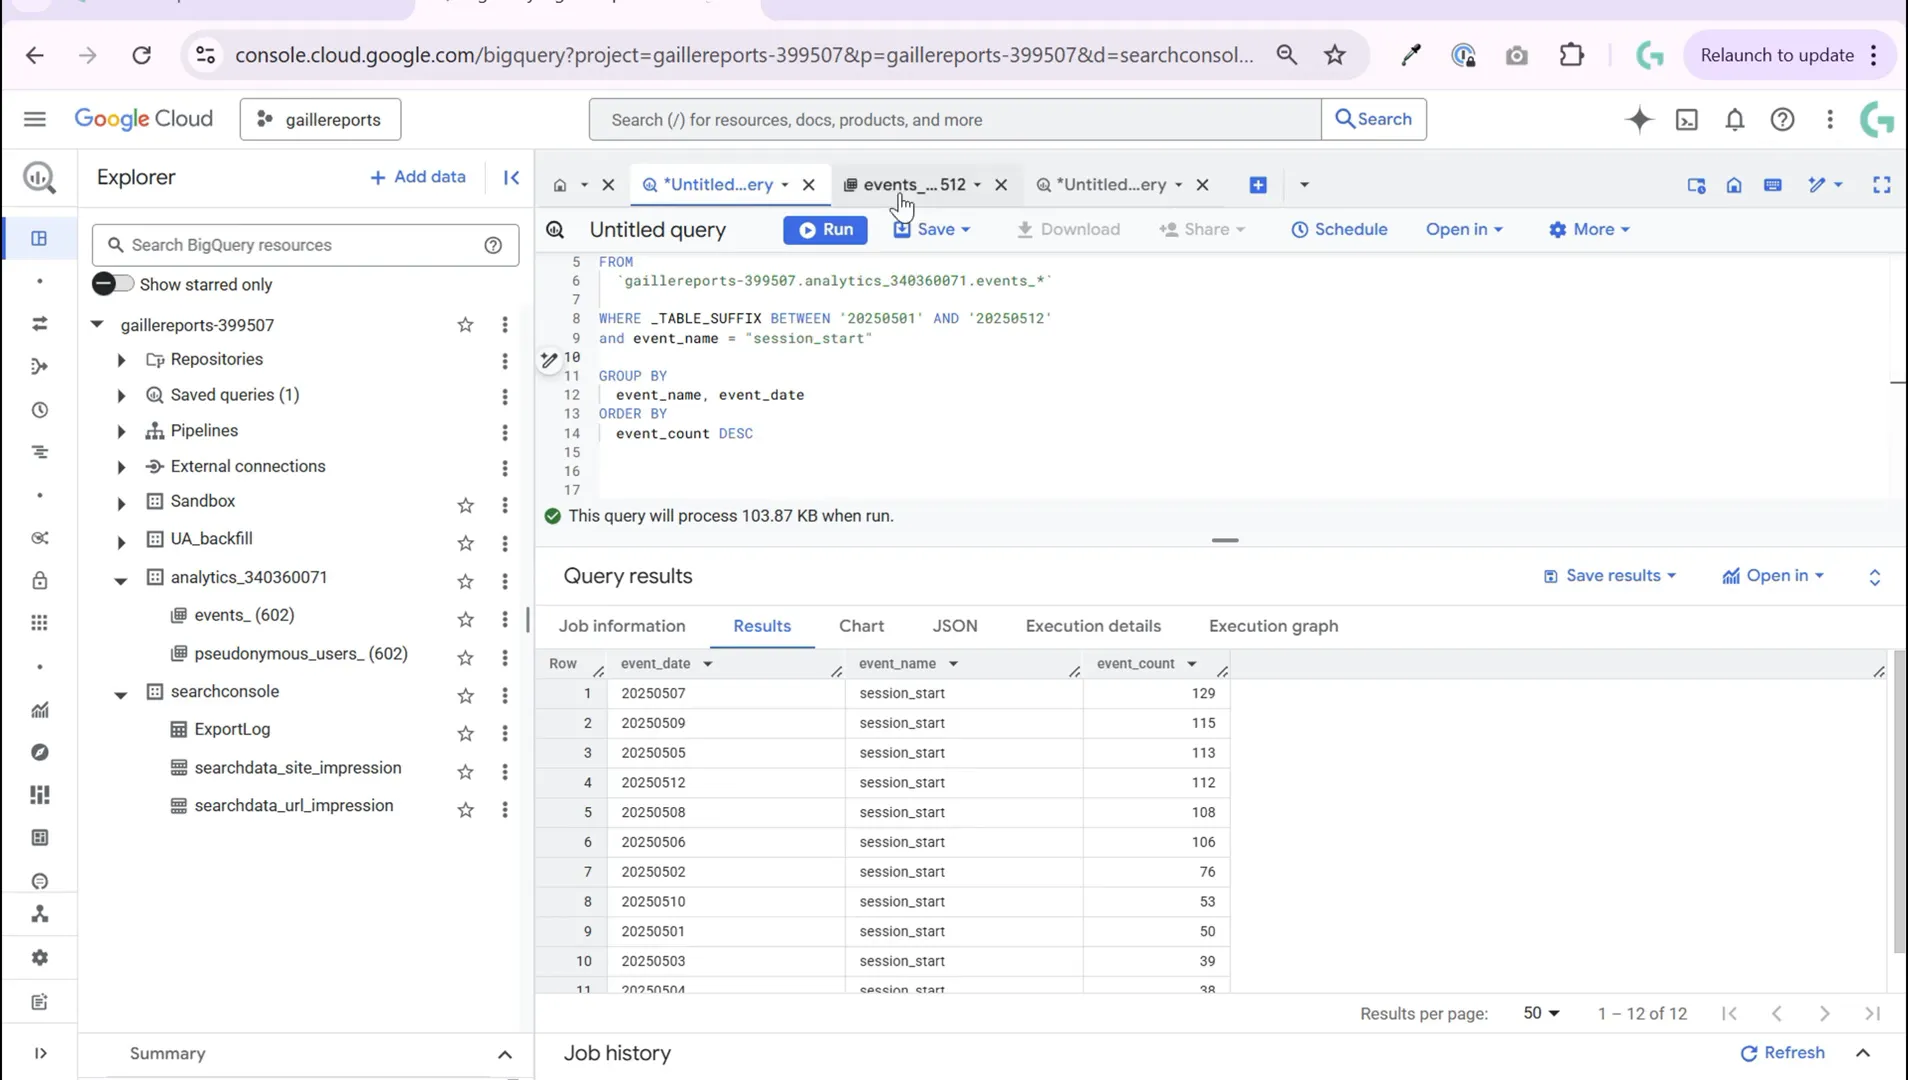This screenshot has height=1080, width=1908.
Task: Click the Search BigQuery resources field
Action: (x=305, y=245)
